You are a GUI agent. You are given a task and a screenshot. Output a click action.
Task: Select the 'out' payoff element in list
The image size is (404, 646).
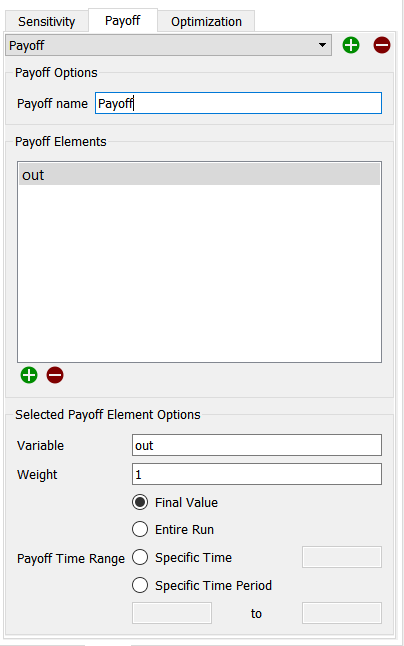click(199, 175)
